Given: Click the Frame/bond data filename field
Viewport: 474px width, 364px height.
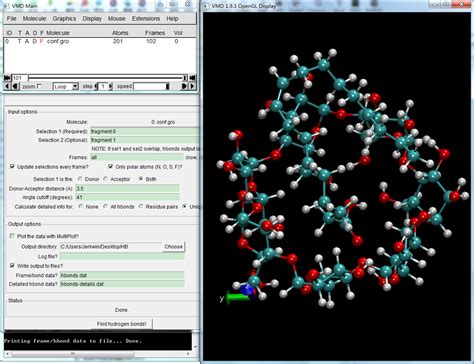Looking at the screenshot, I should 122,275.
